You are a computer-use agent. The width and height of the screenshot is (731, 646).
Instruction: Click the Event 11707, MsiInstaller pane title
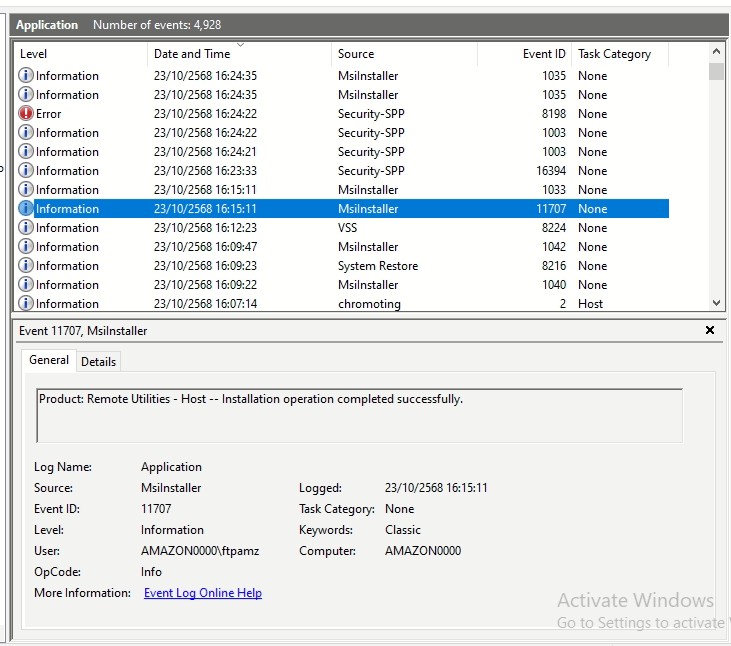click(x=83, y=331)
